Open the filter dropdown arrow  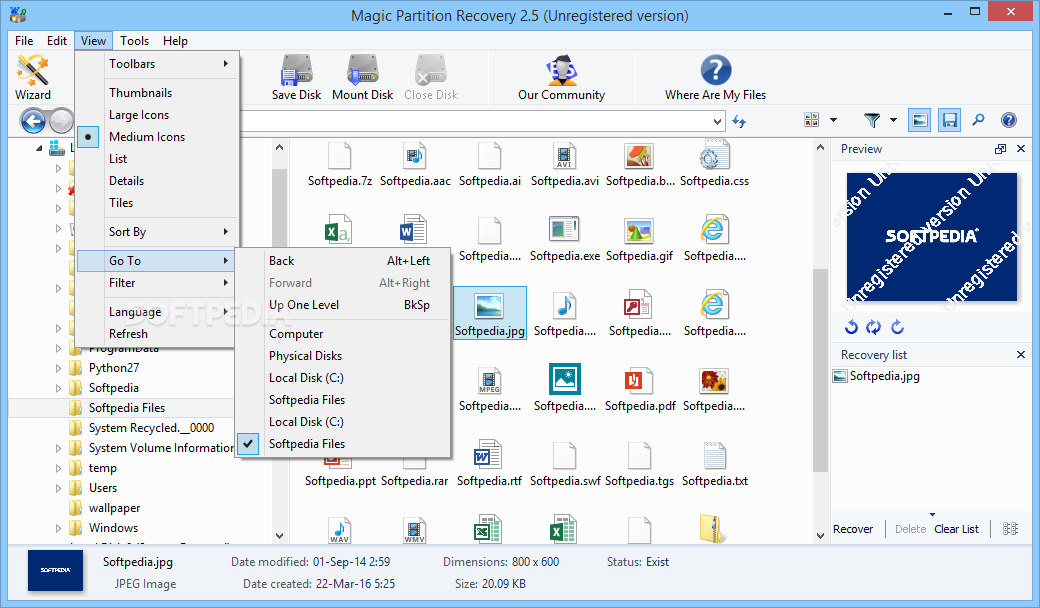[x=893, y=120]
